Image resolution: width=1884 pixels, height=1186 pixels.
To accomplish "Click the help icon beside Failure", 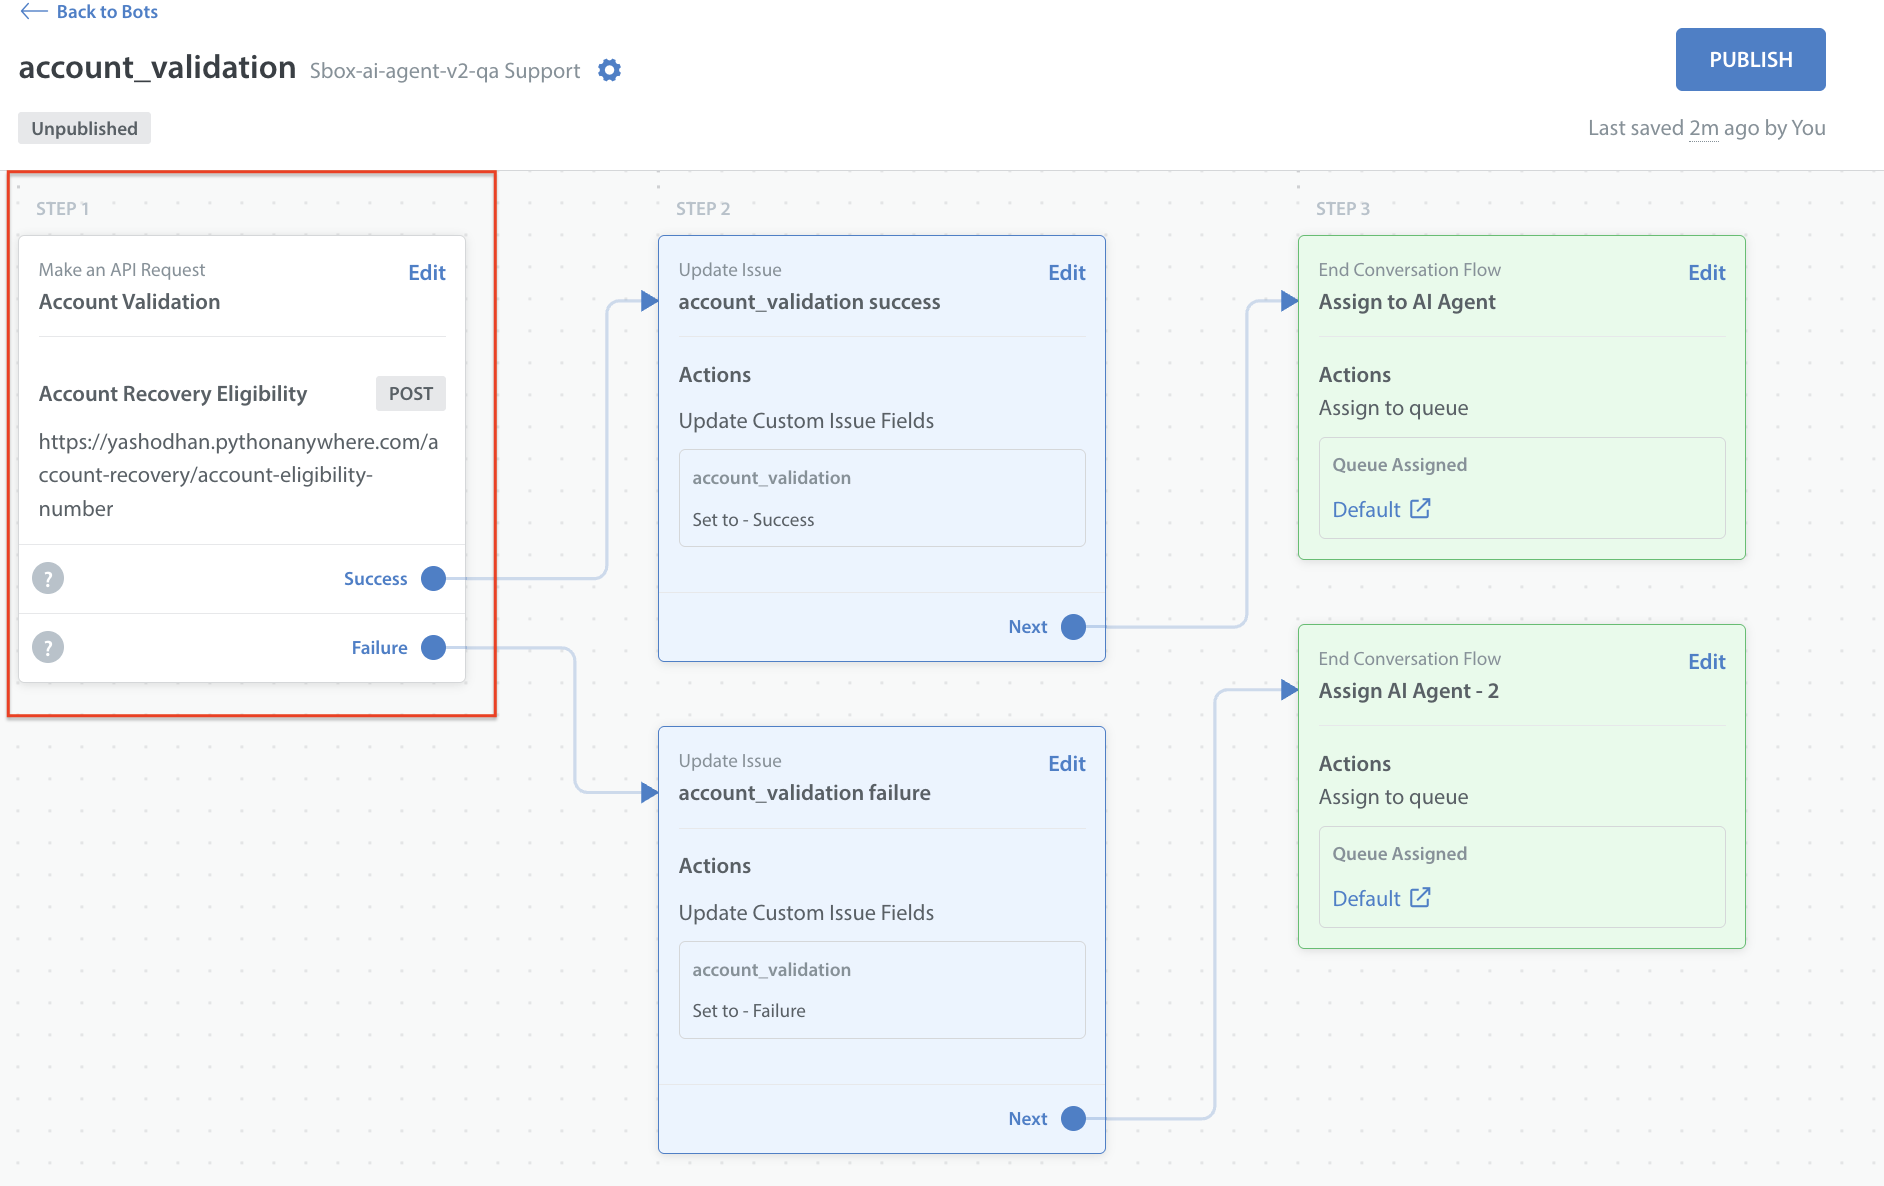I will pyautogui.click(x=48, y=647).
